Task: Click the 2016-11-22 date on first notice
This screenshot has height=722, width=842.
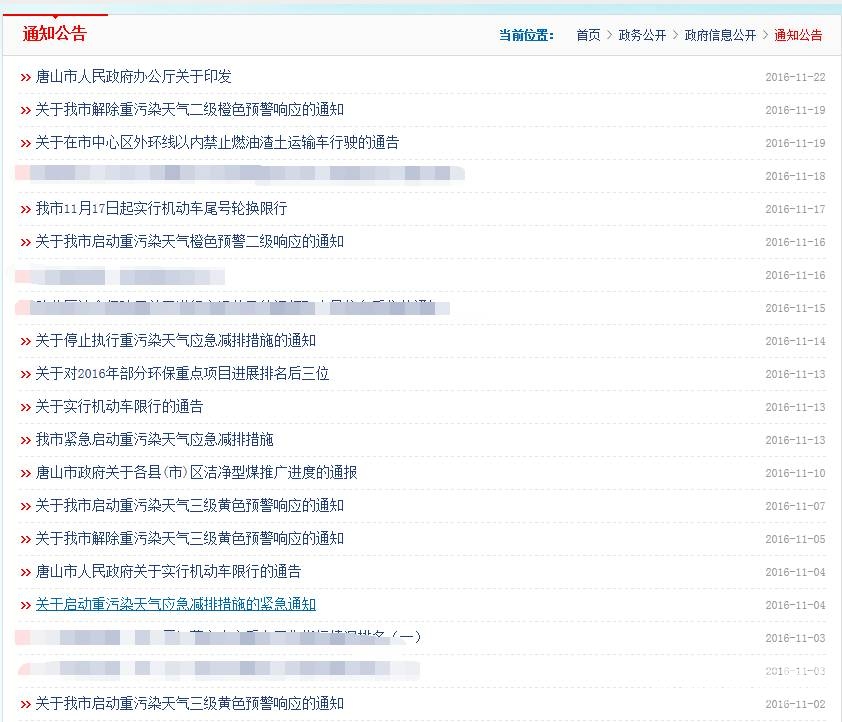Action: coord(795,77)
